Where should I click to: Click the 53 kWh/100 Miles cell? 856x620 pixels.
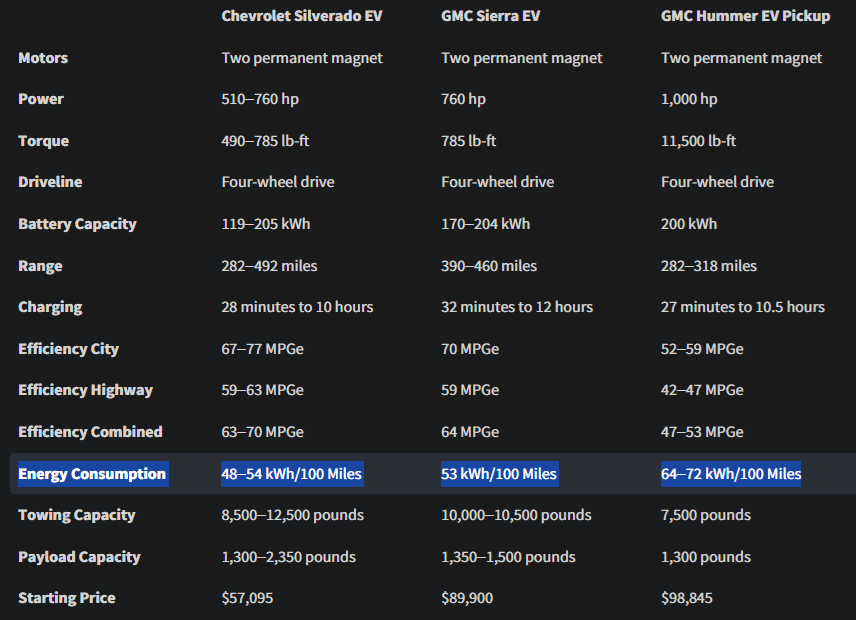tap(499, 474)
